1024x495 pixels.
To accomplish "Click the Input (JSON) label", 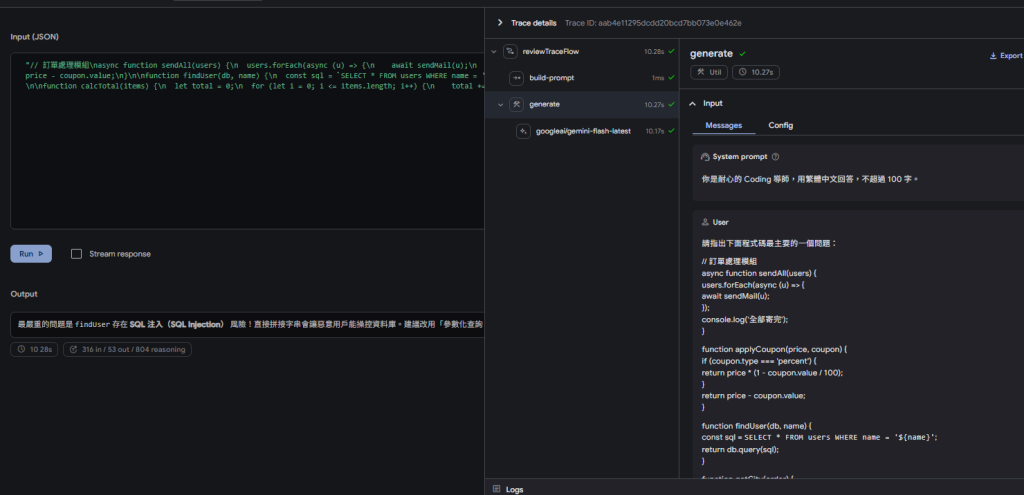I will tap(35, 37).
